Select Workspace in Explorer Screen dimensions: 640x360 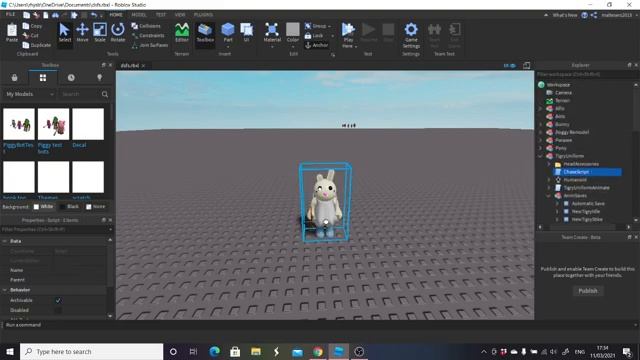(x=558, y=85)
